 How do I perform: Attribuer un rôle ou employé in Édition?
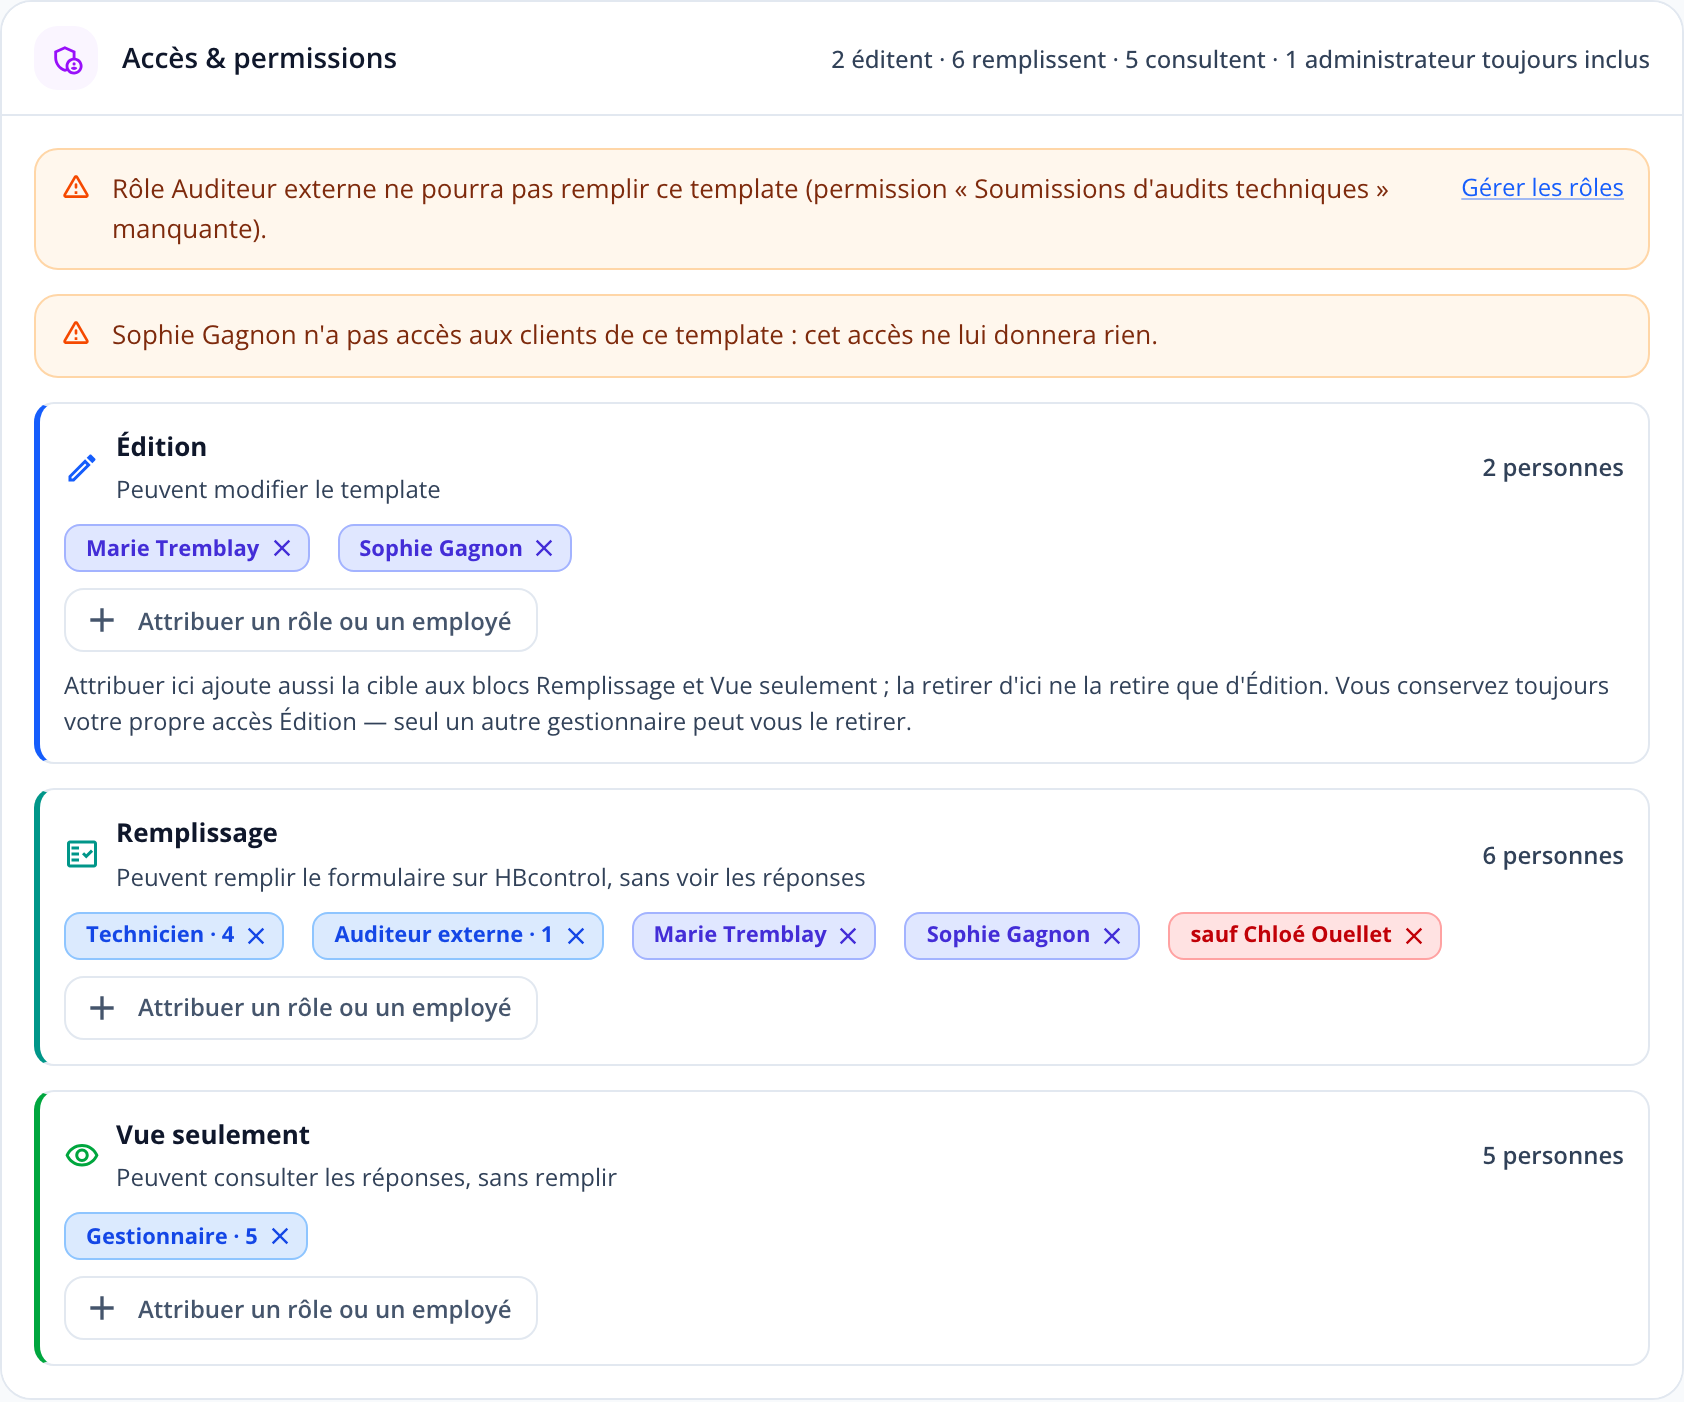(x=301, y=620)
